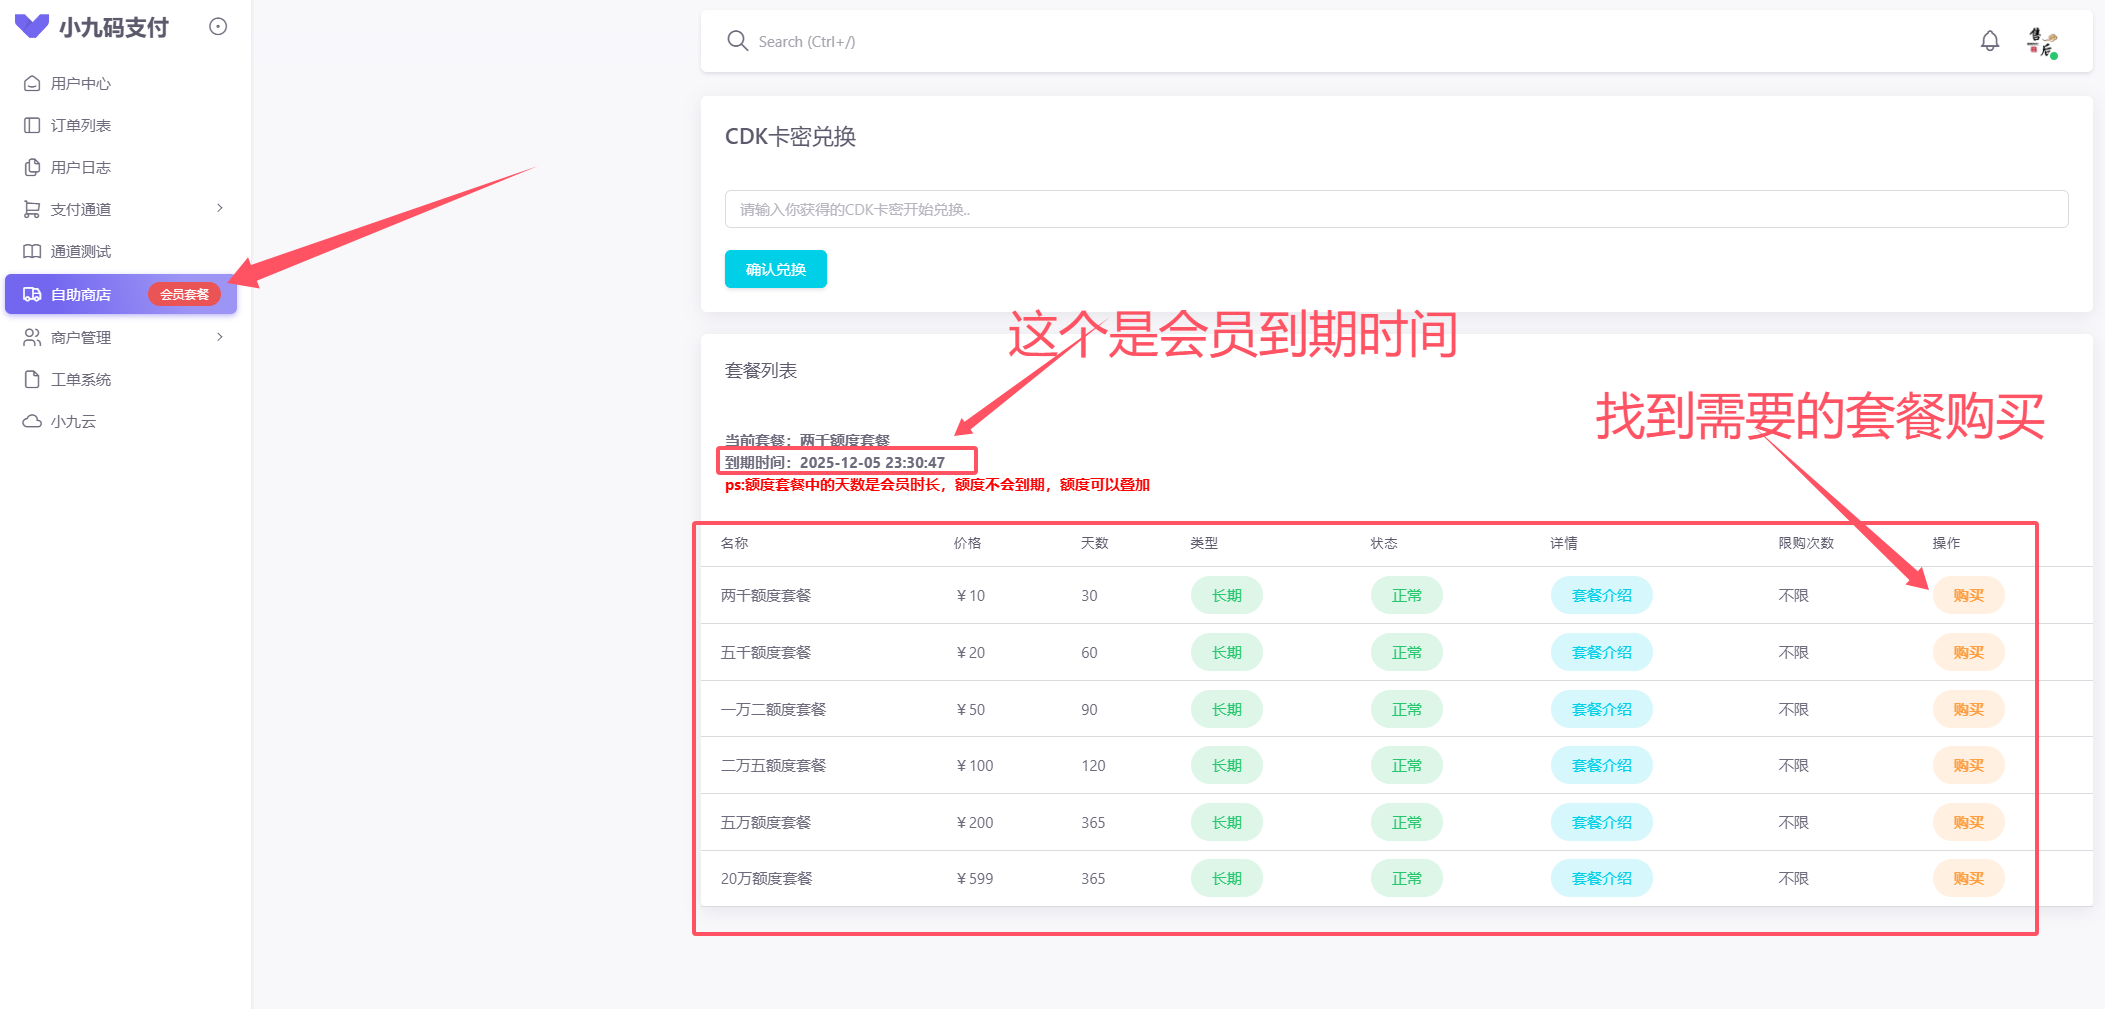Expand the 支付通道 submenu chevron
Image resolution: width=2105 pixels, height=1009 pixels.
click(220, 209)
